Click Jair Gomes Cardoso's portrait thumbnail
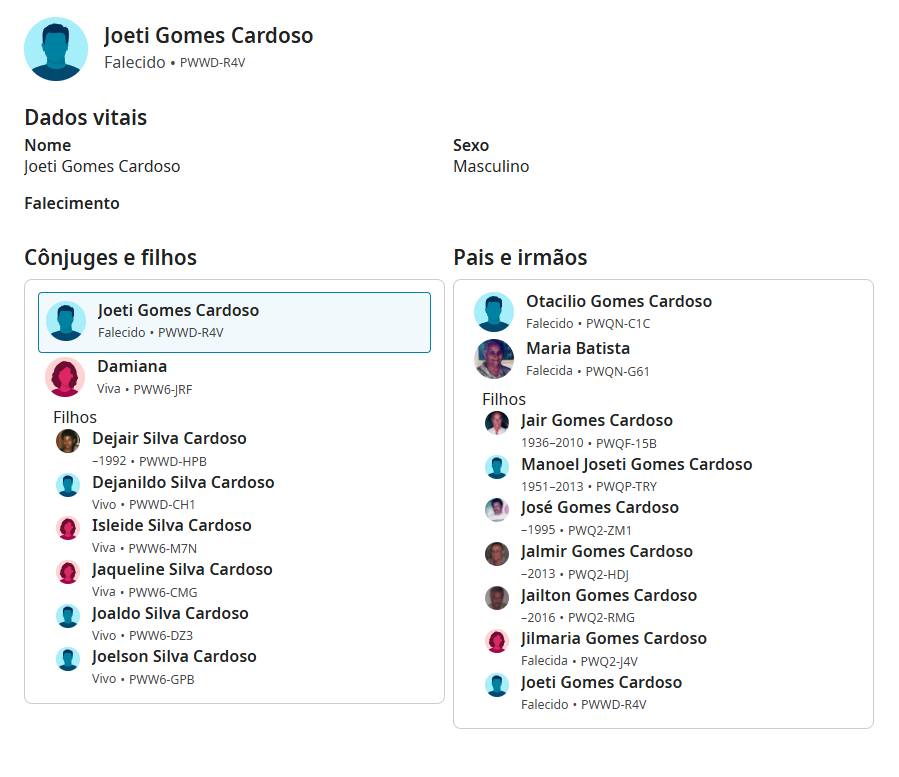The height and width of the screenshot is (777, 899). pos(497,423)
